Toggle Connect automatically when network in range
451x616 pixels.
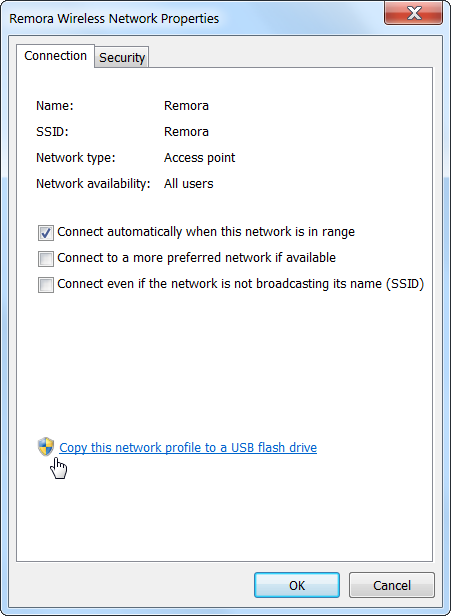tap(46, 233)
